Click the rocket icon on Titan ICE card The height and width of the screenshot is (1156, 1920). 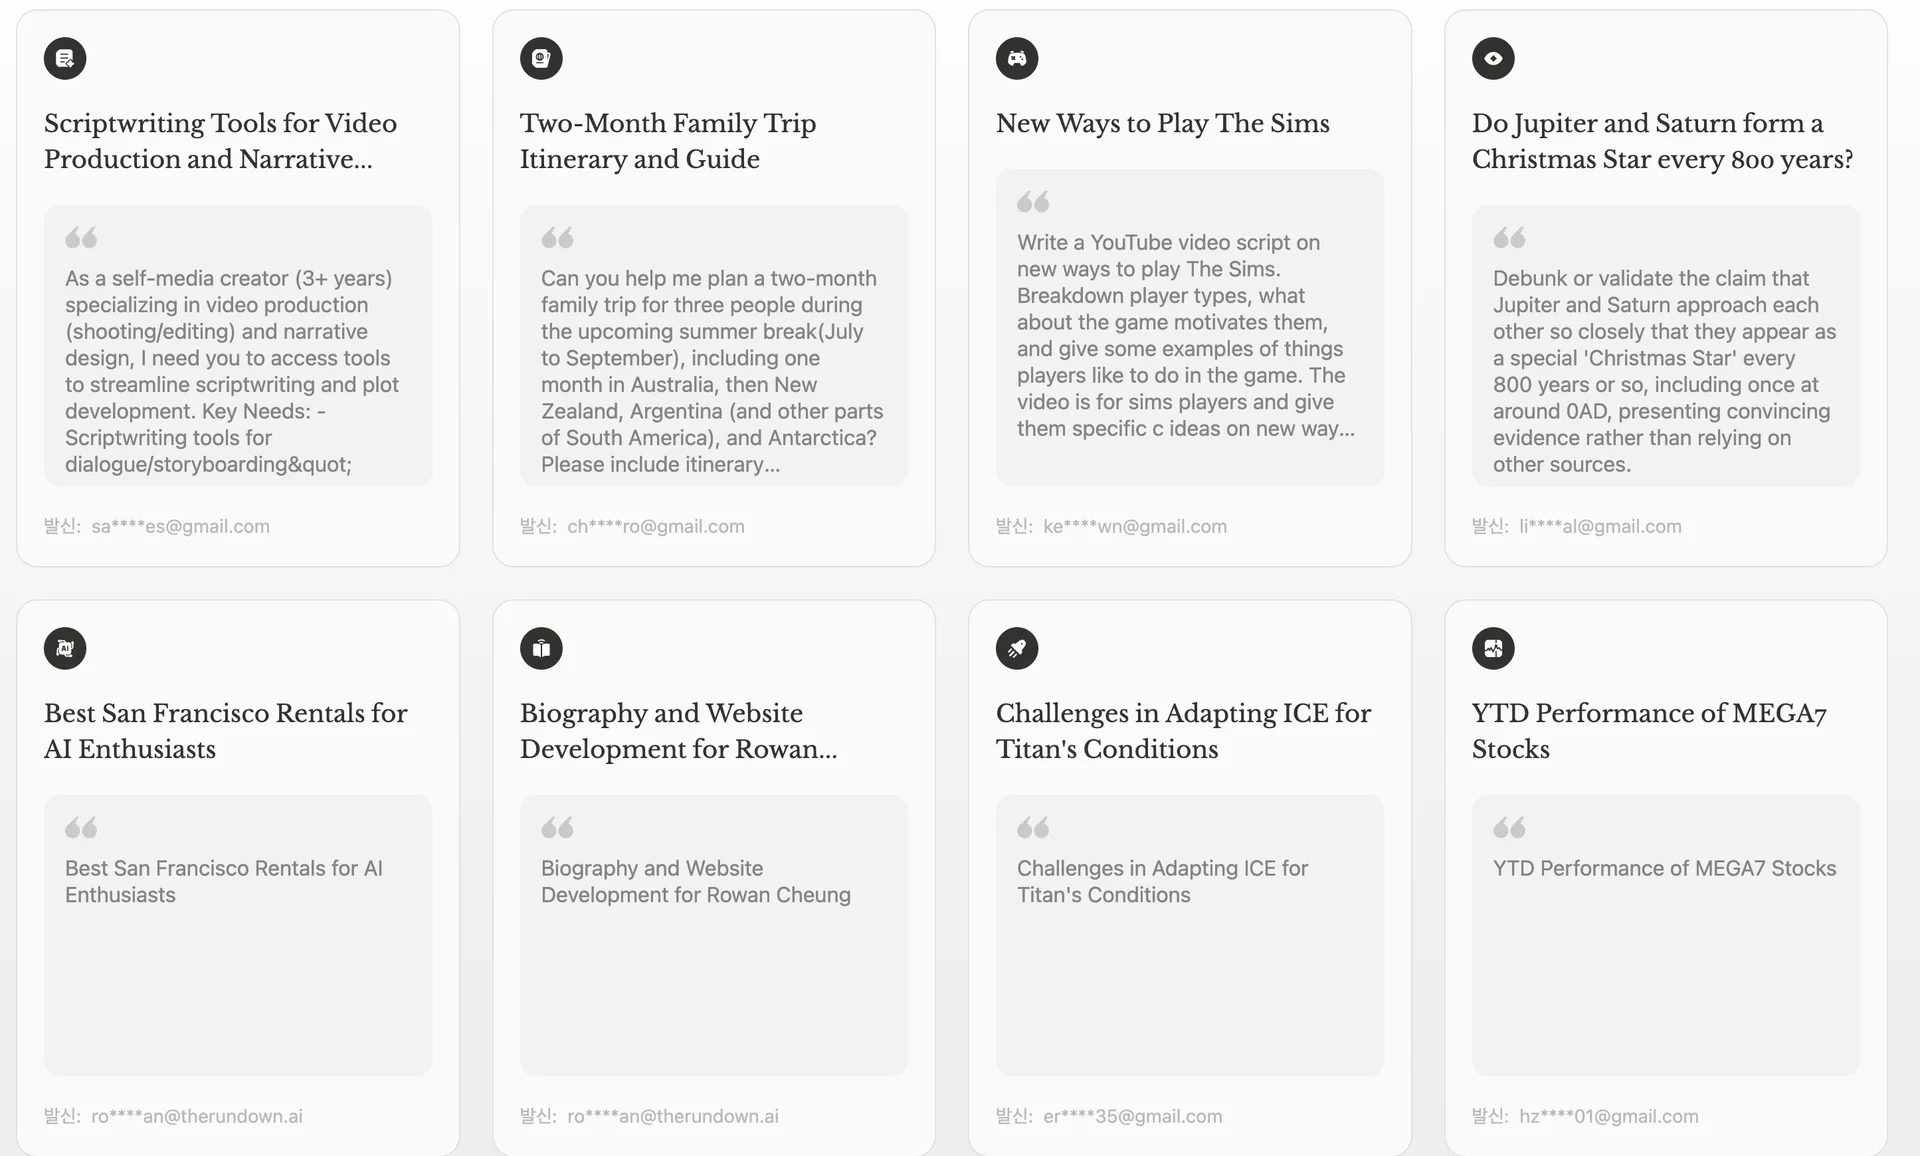pyautogui.click(x=1017, y=648)
